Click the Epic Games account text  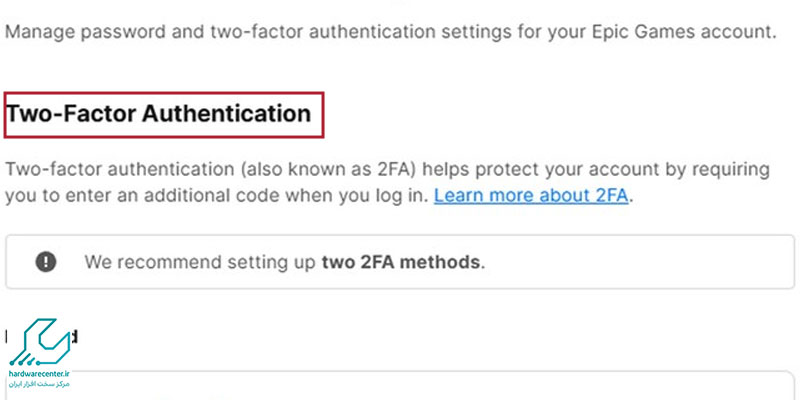pyautogui.click(x=684, y=32)
